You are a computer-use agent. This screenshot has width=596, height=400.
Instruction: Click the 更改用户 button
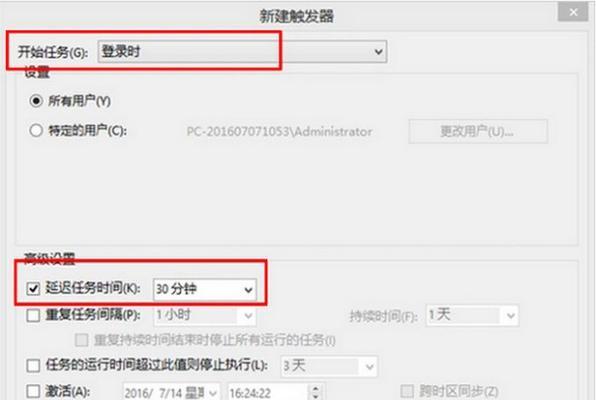[478, 132]
